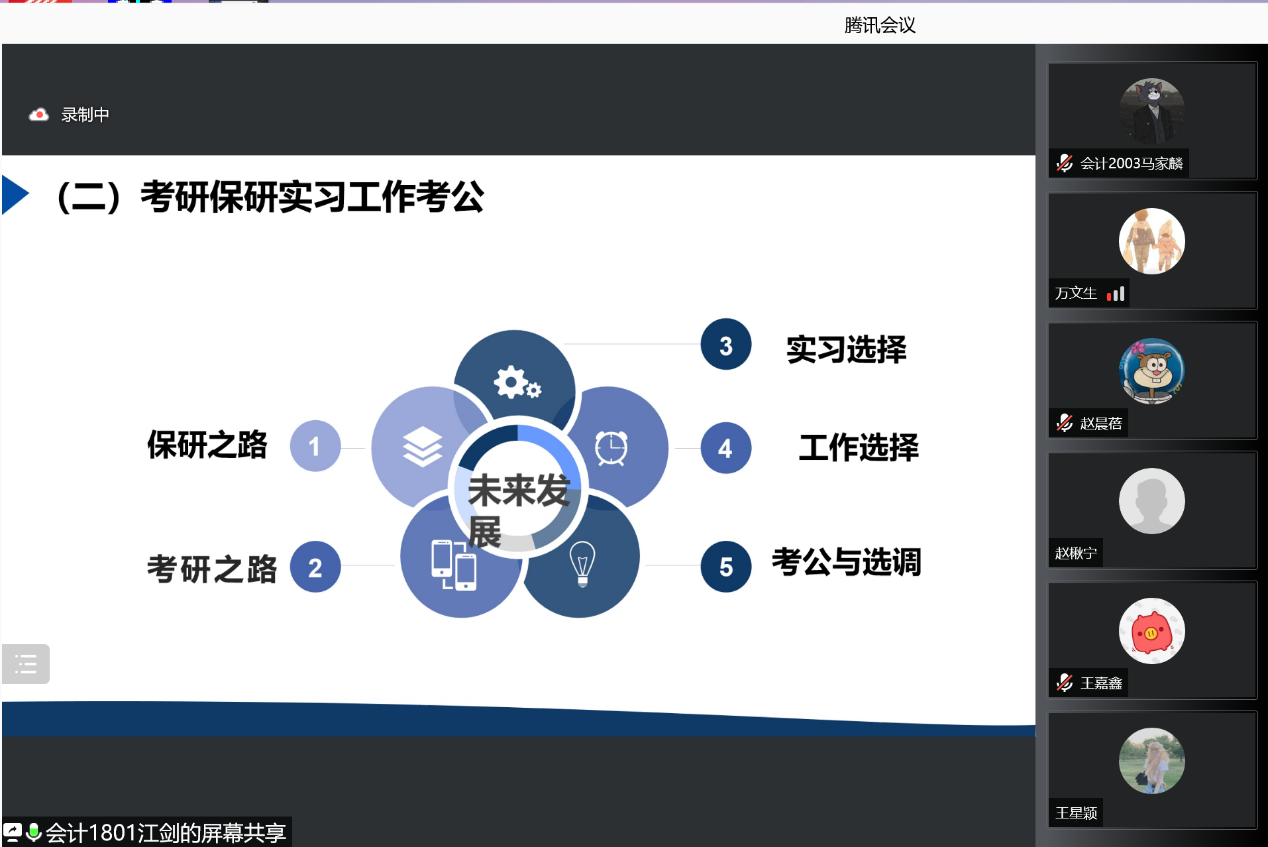Click number 1 badge for 保研之路
The height and width of the screenshot is (847, 1268).
315,446
